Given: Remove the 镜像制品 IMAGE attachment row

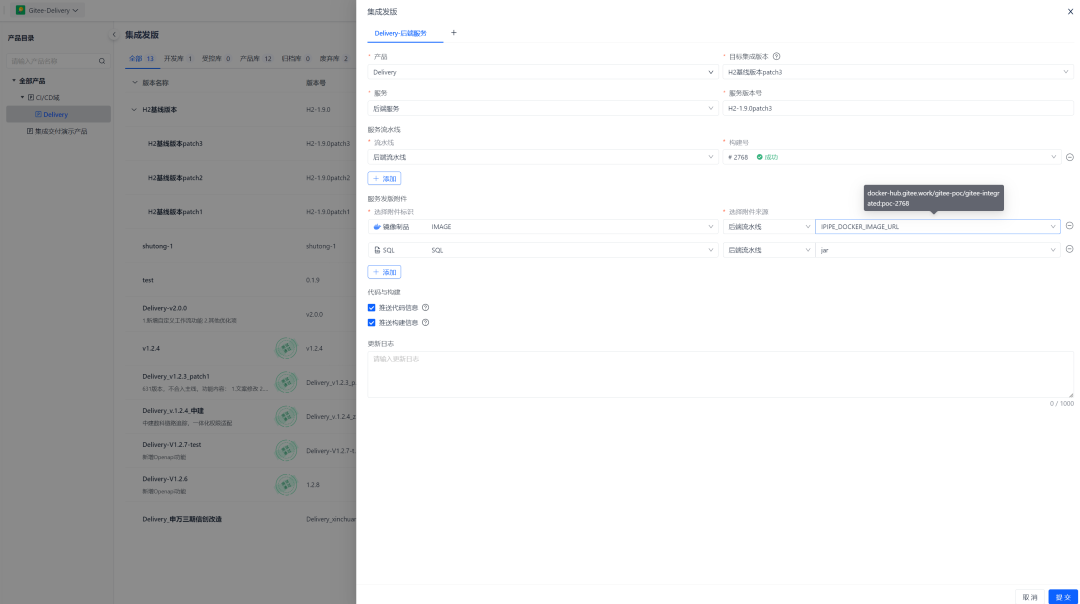Looking at the screenshot, I should 1069,226.
